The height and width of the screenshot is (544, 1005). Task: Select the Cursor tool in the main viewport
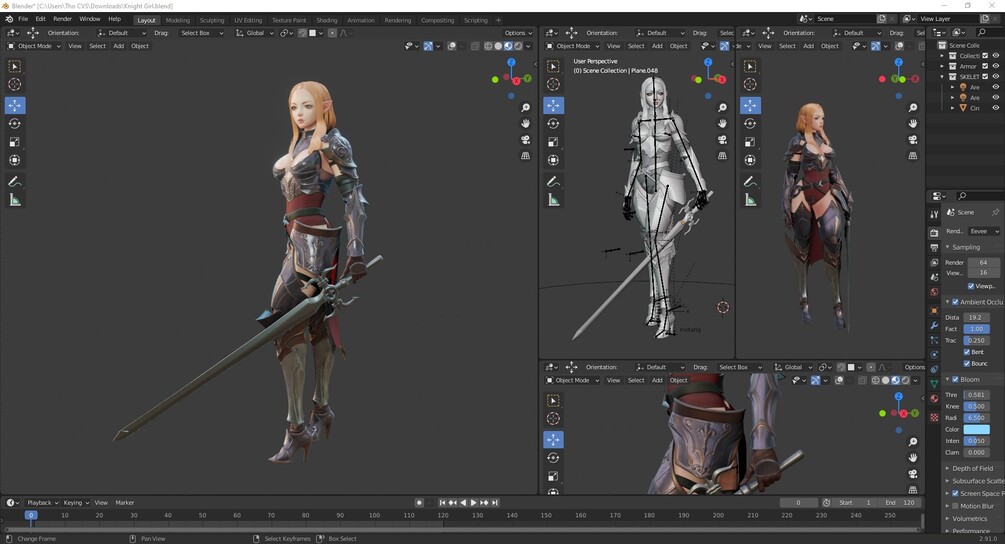[x=15, y=85]
